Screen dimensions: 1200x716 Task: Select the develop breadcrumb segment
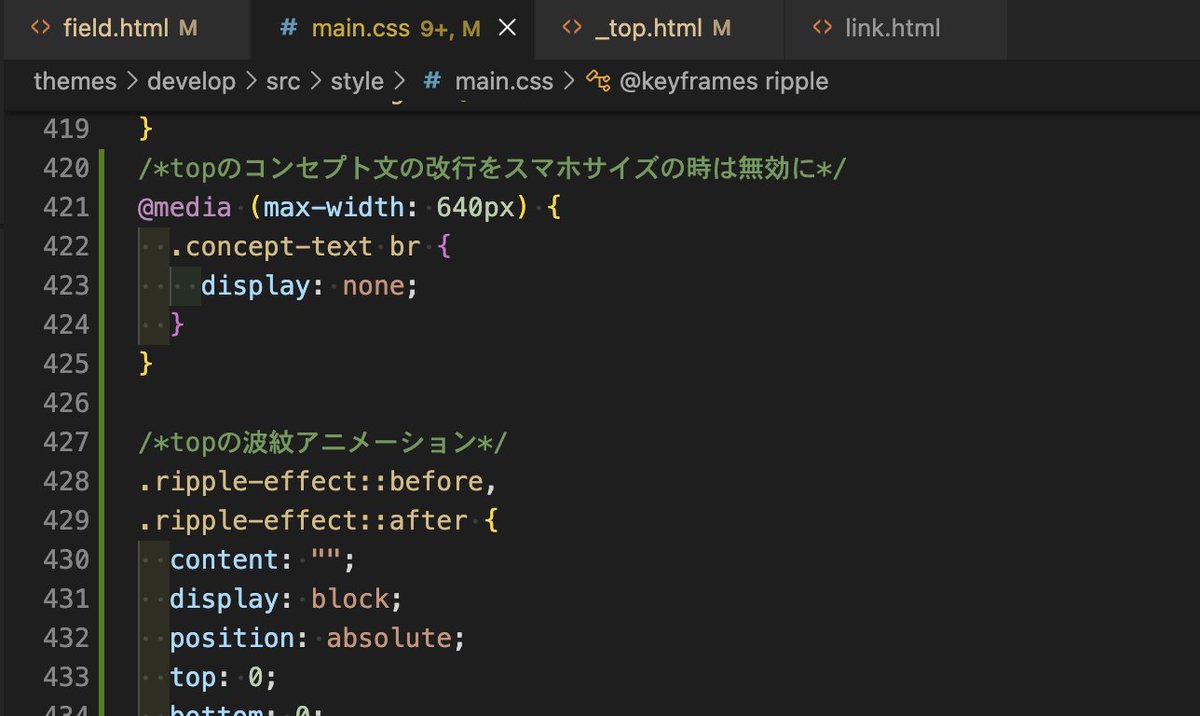[191, 81]
